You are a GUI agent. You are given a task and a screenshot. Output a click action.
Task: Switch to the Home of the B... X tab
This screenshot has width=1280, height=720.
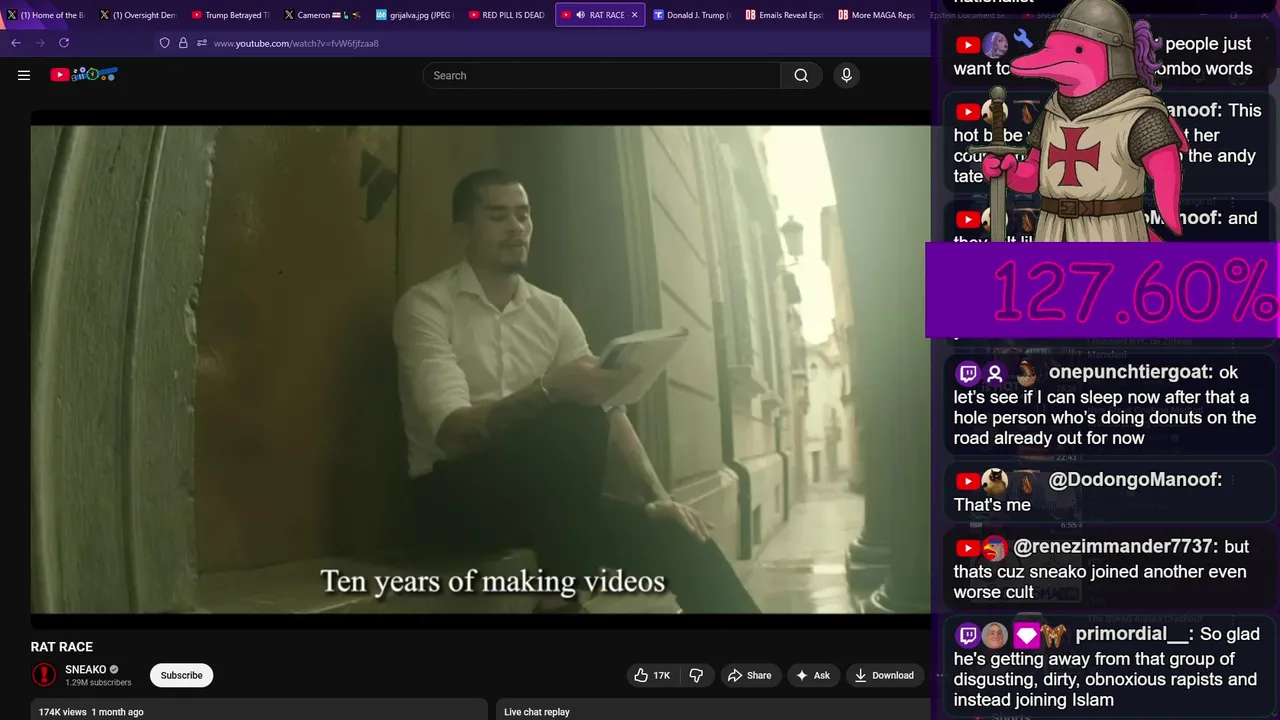45,15
